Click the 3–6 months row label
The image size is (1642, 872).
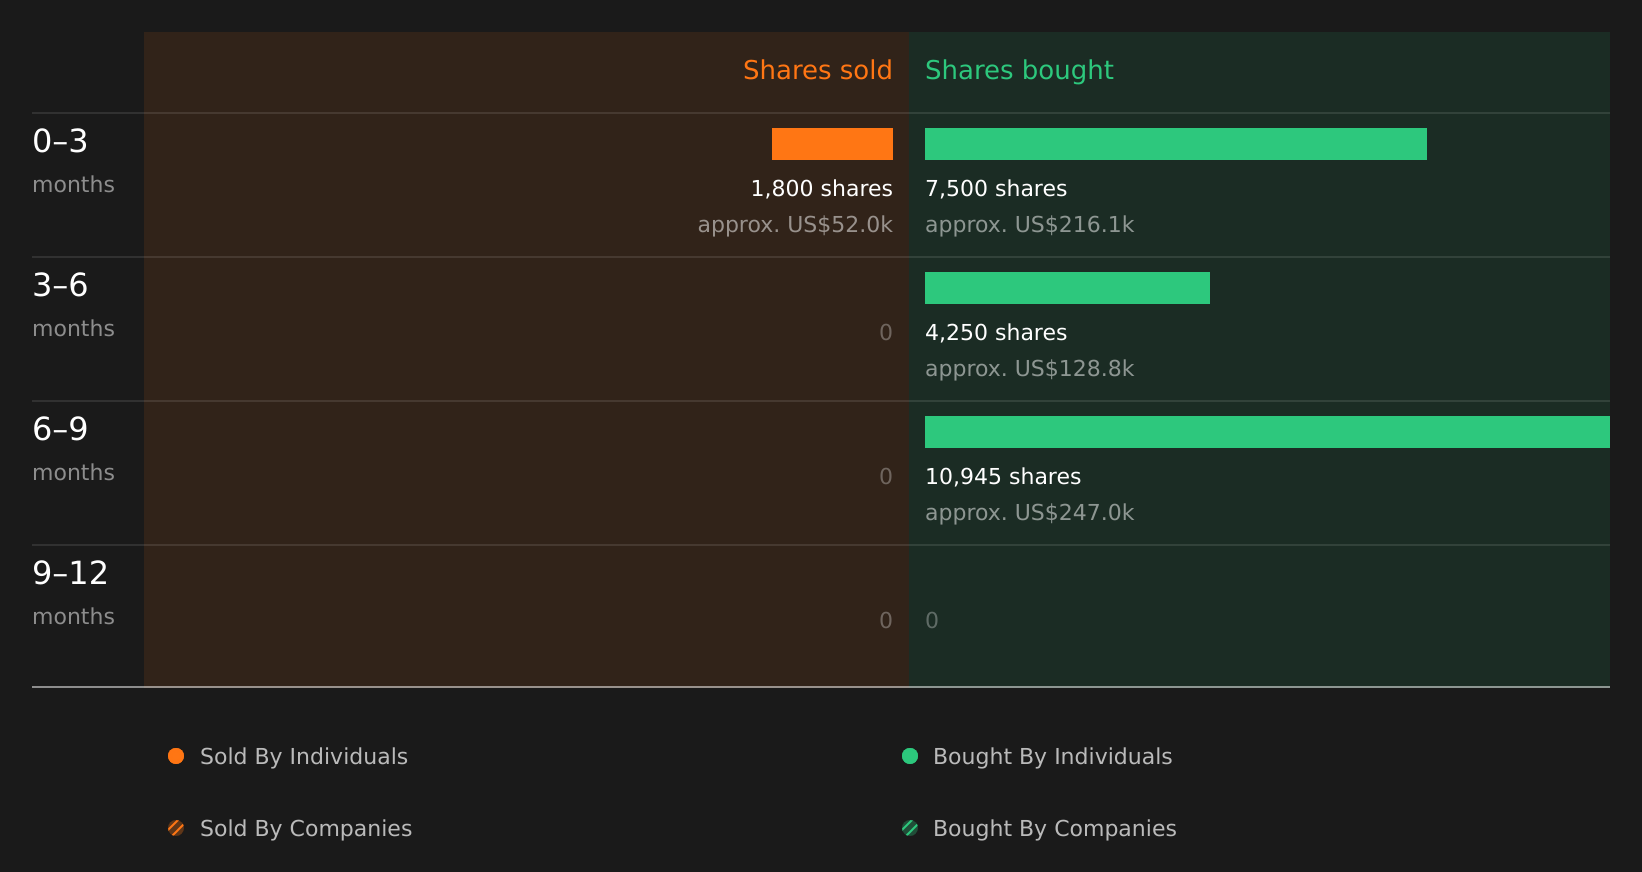(x=73, y=305)
